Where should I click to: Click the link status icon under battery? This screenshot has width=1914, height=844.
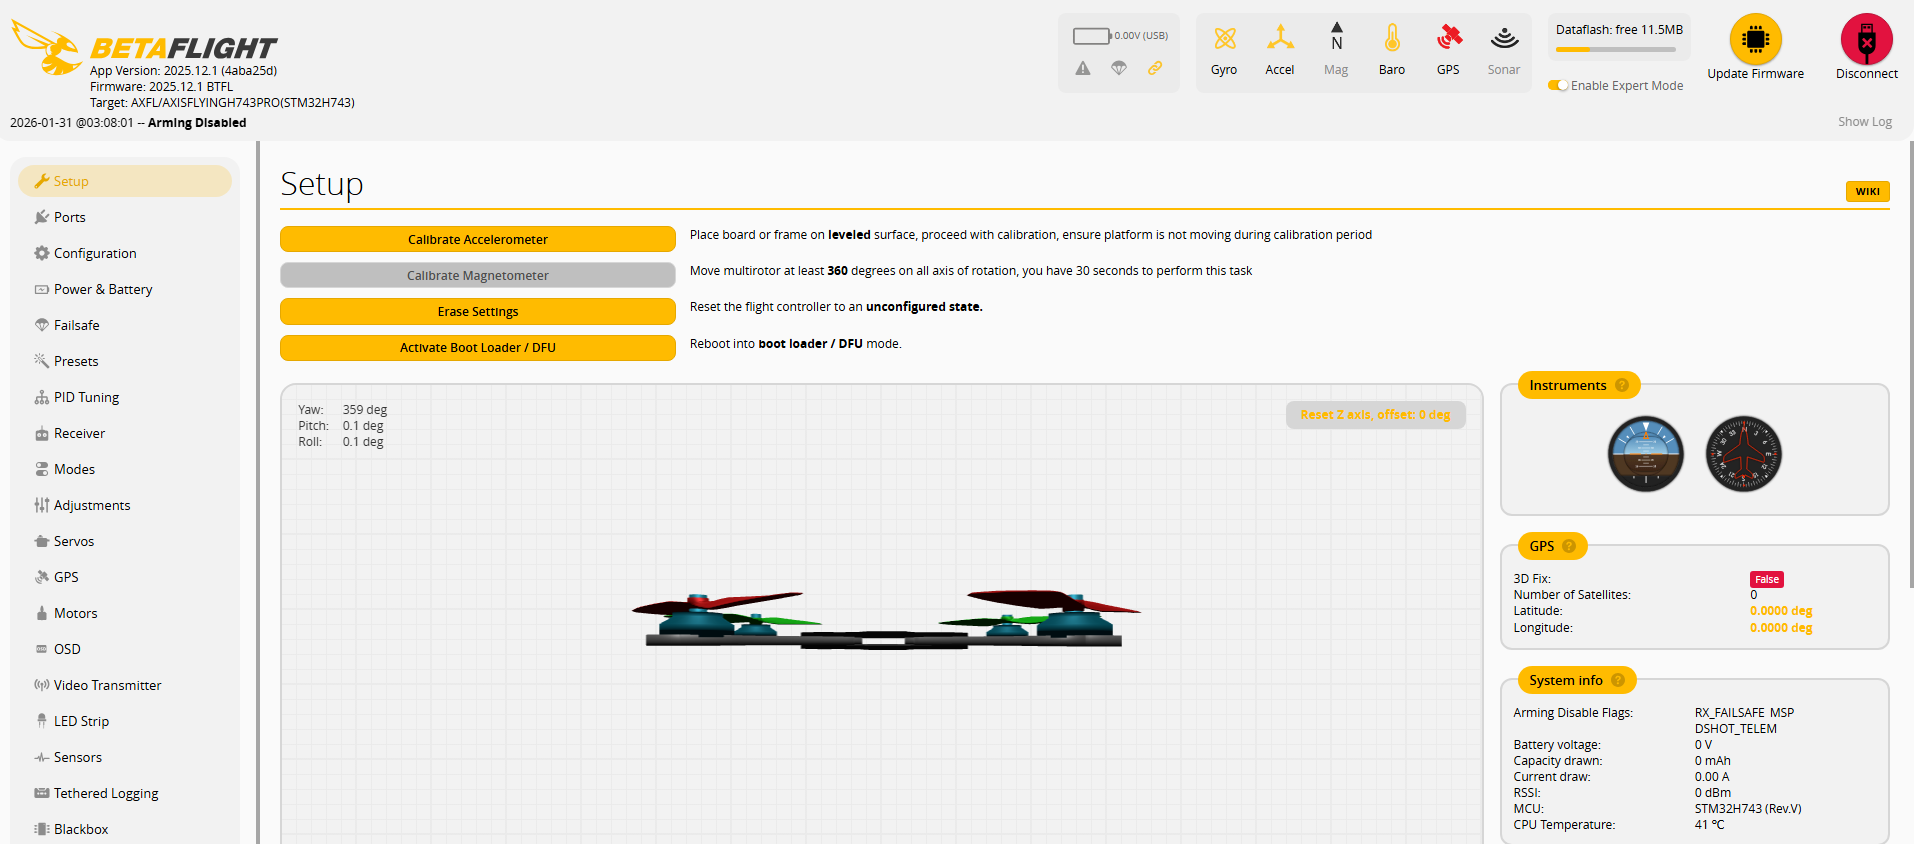point(1155,68)
